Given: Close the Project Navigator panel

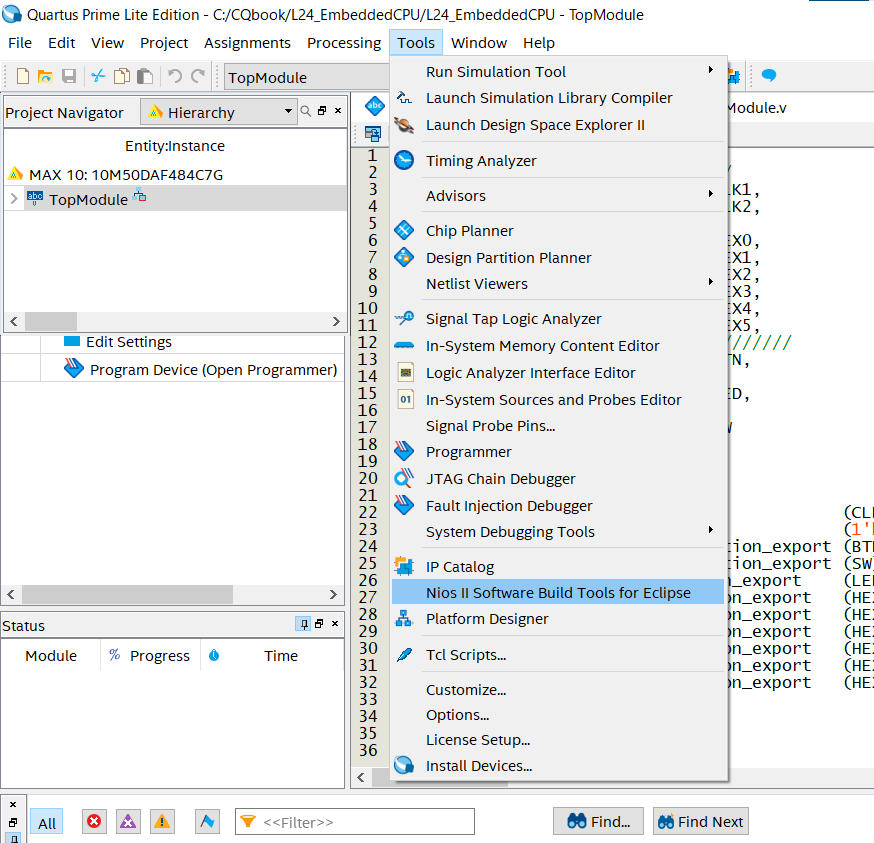Looking at the screenshot, I should 338,111.
